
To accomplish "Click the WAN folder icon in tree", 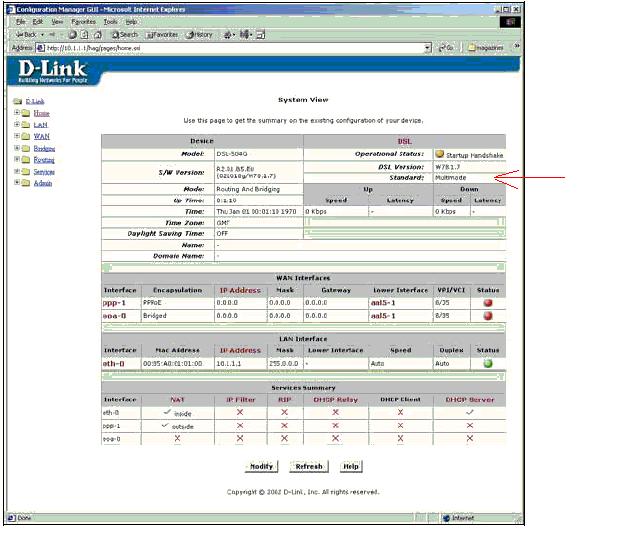I will [x=26, y=137].
